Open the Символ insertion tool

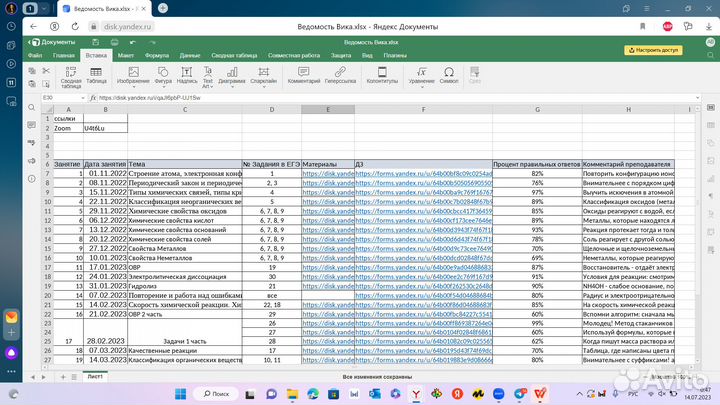coord(448,74)
